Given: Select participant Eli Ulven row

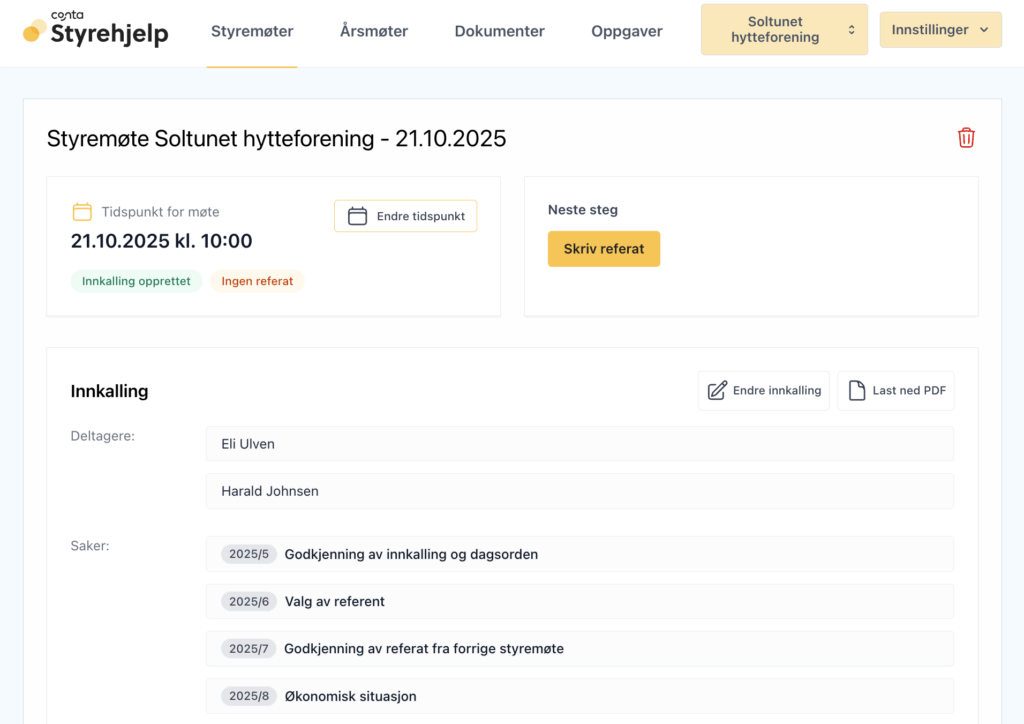Looking at the screenshot, I should tap(579, 444).
